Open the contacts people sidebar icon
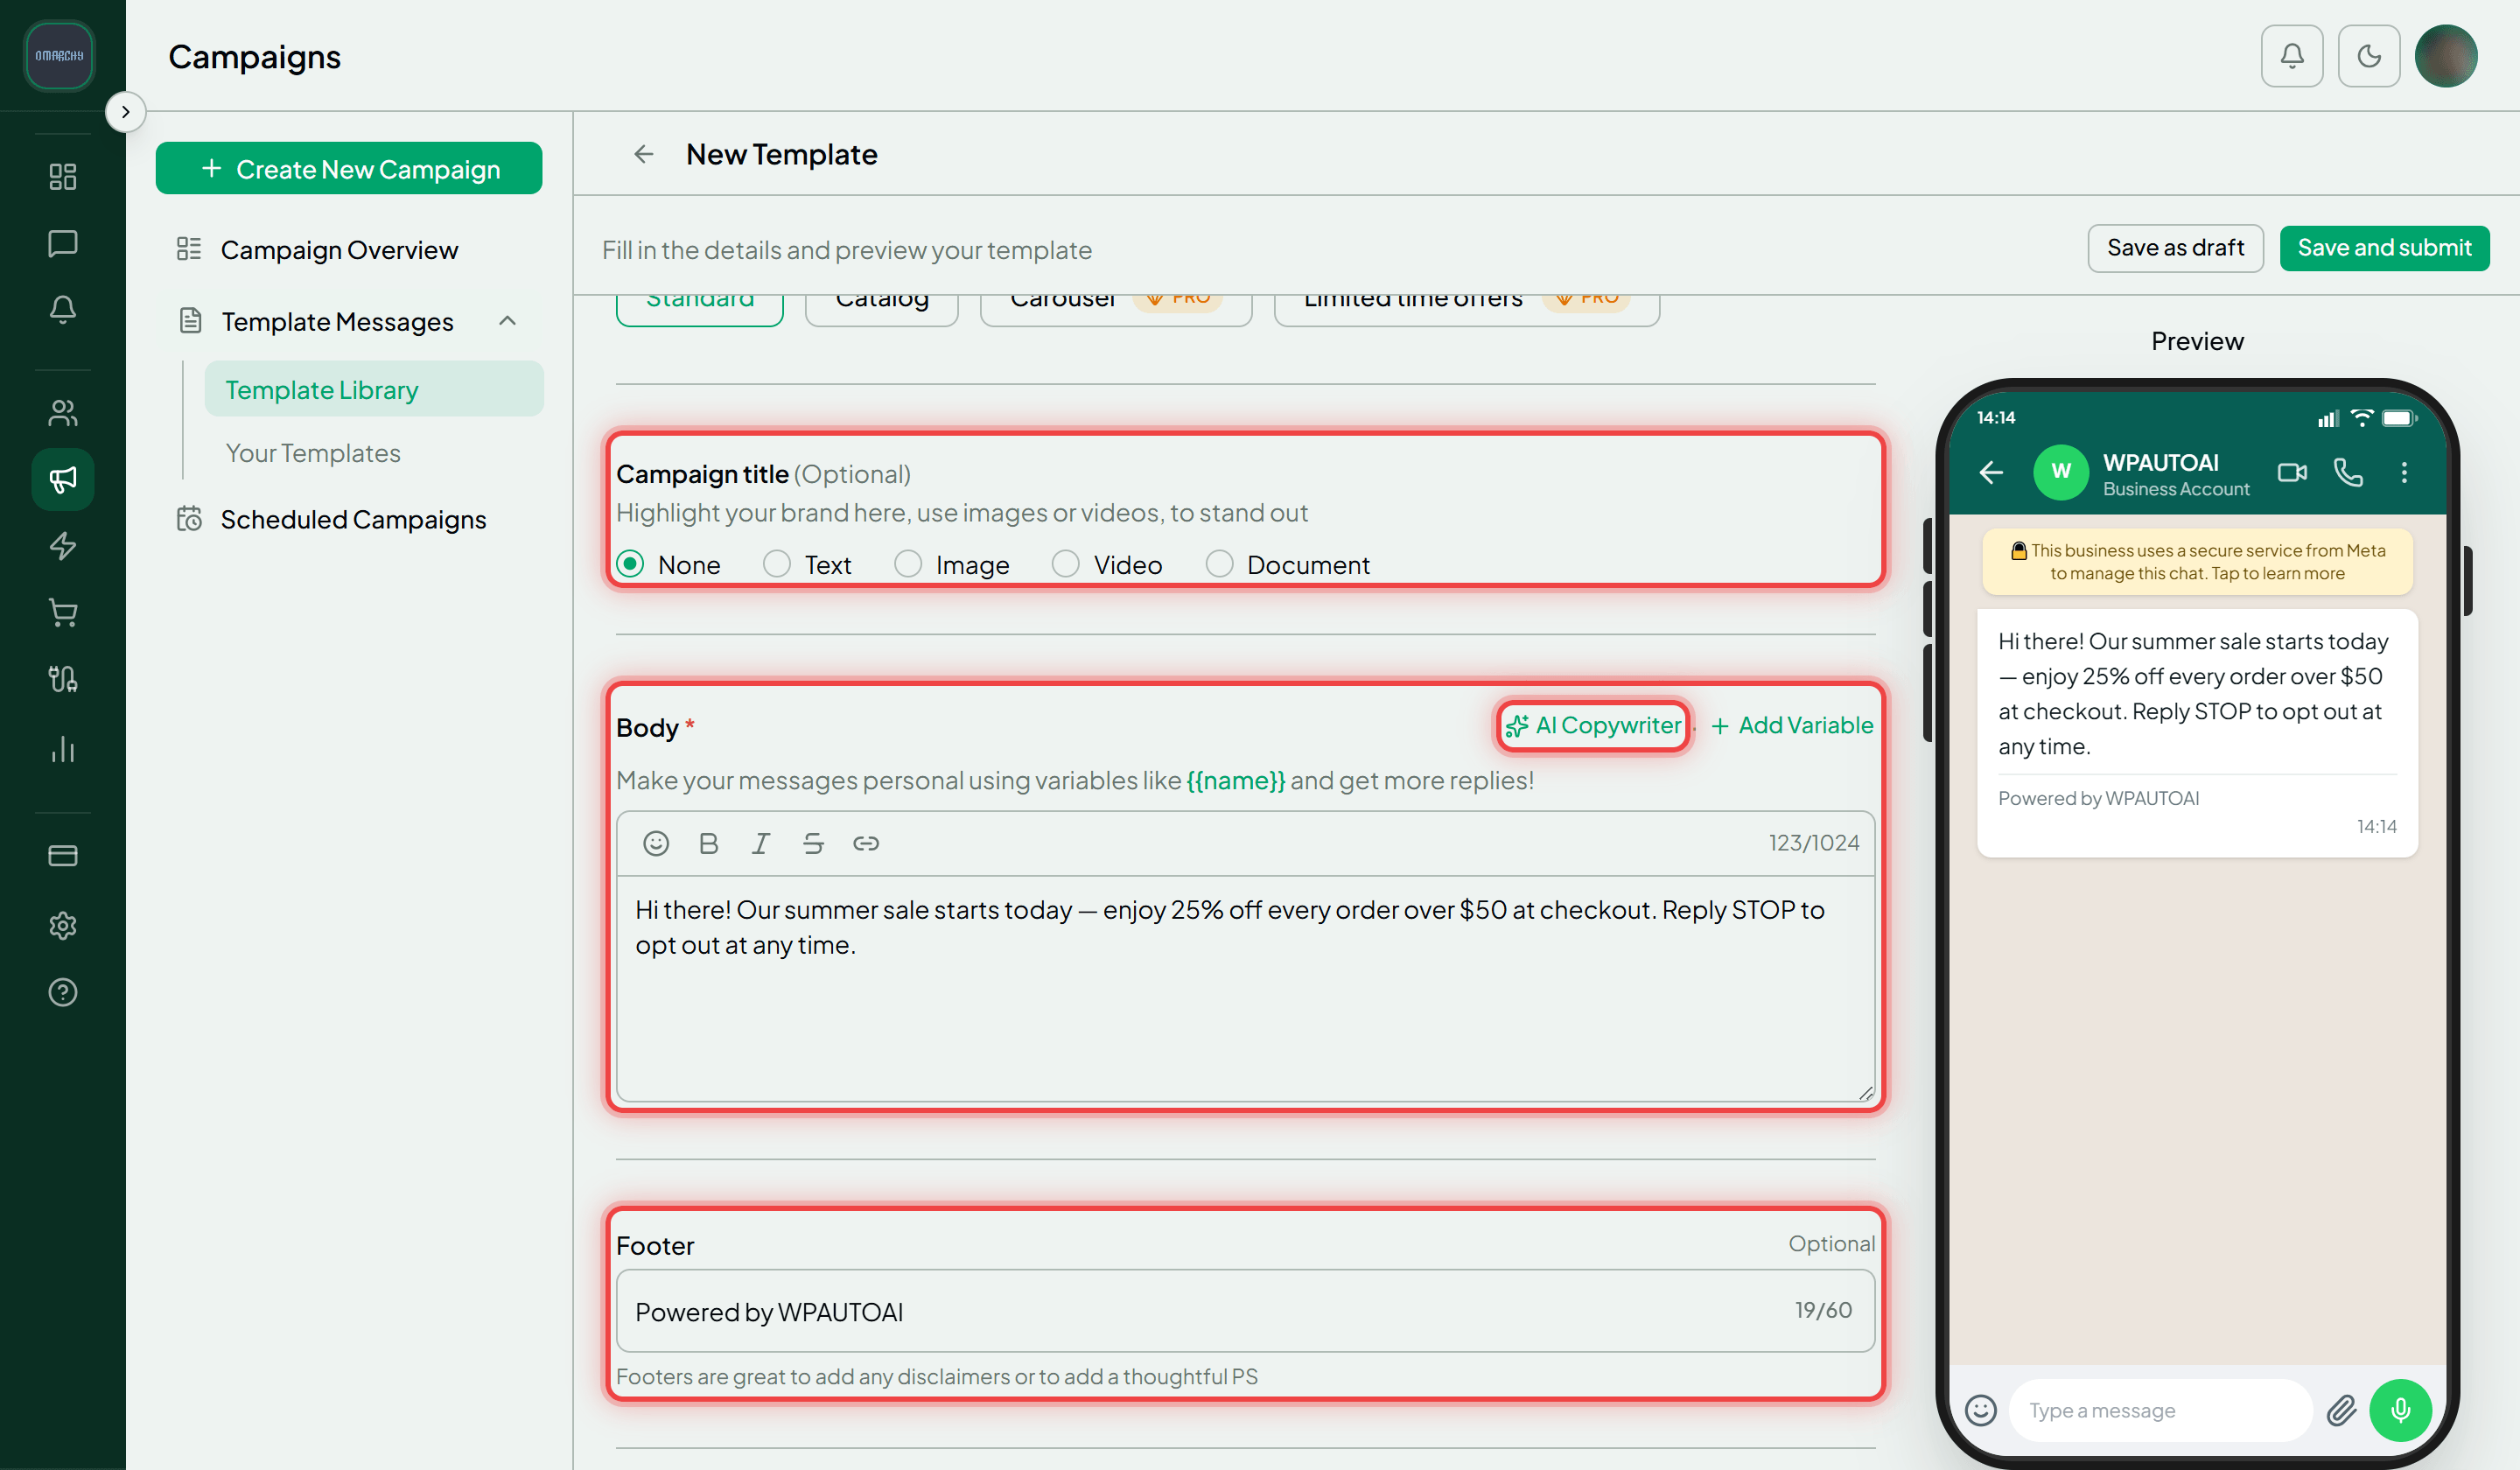Image resolution: width=2520 pixels, height=1470 pixels. tap(62, 412)
